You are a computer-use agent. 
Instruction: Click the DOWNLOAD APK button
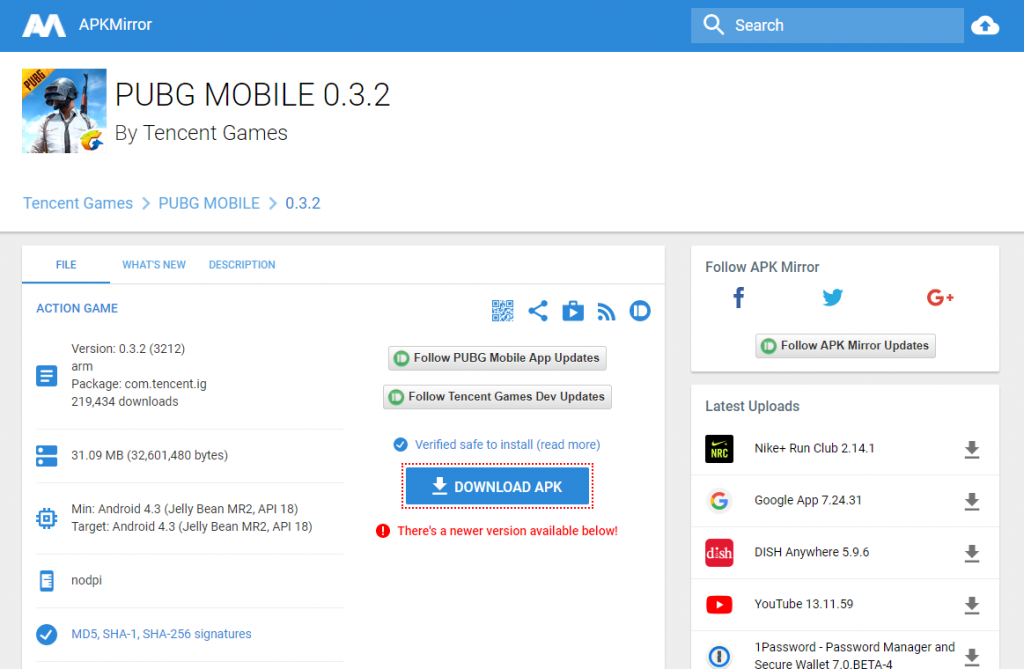click(498, 487)
